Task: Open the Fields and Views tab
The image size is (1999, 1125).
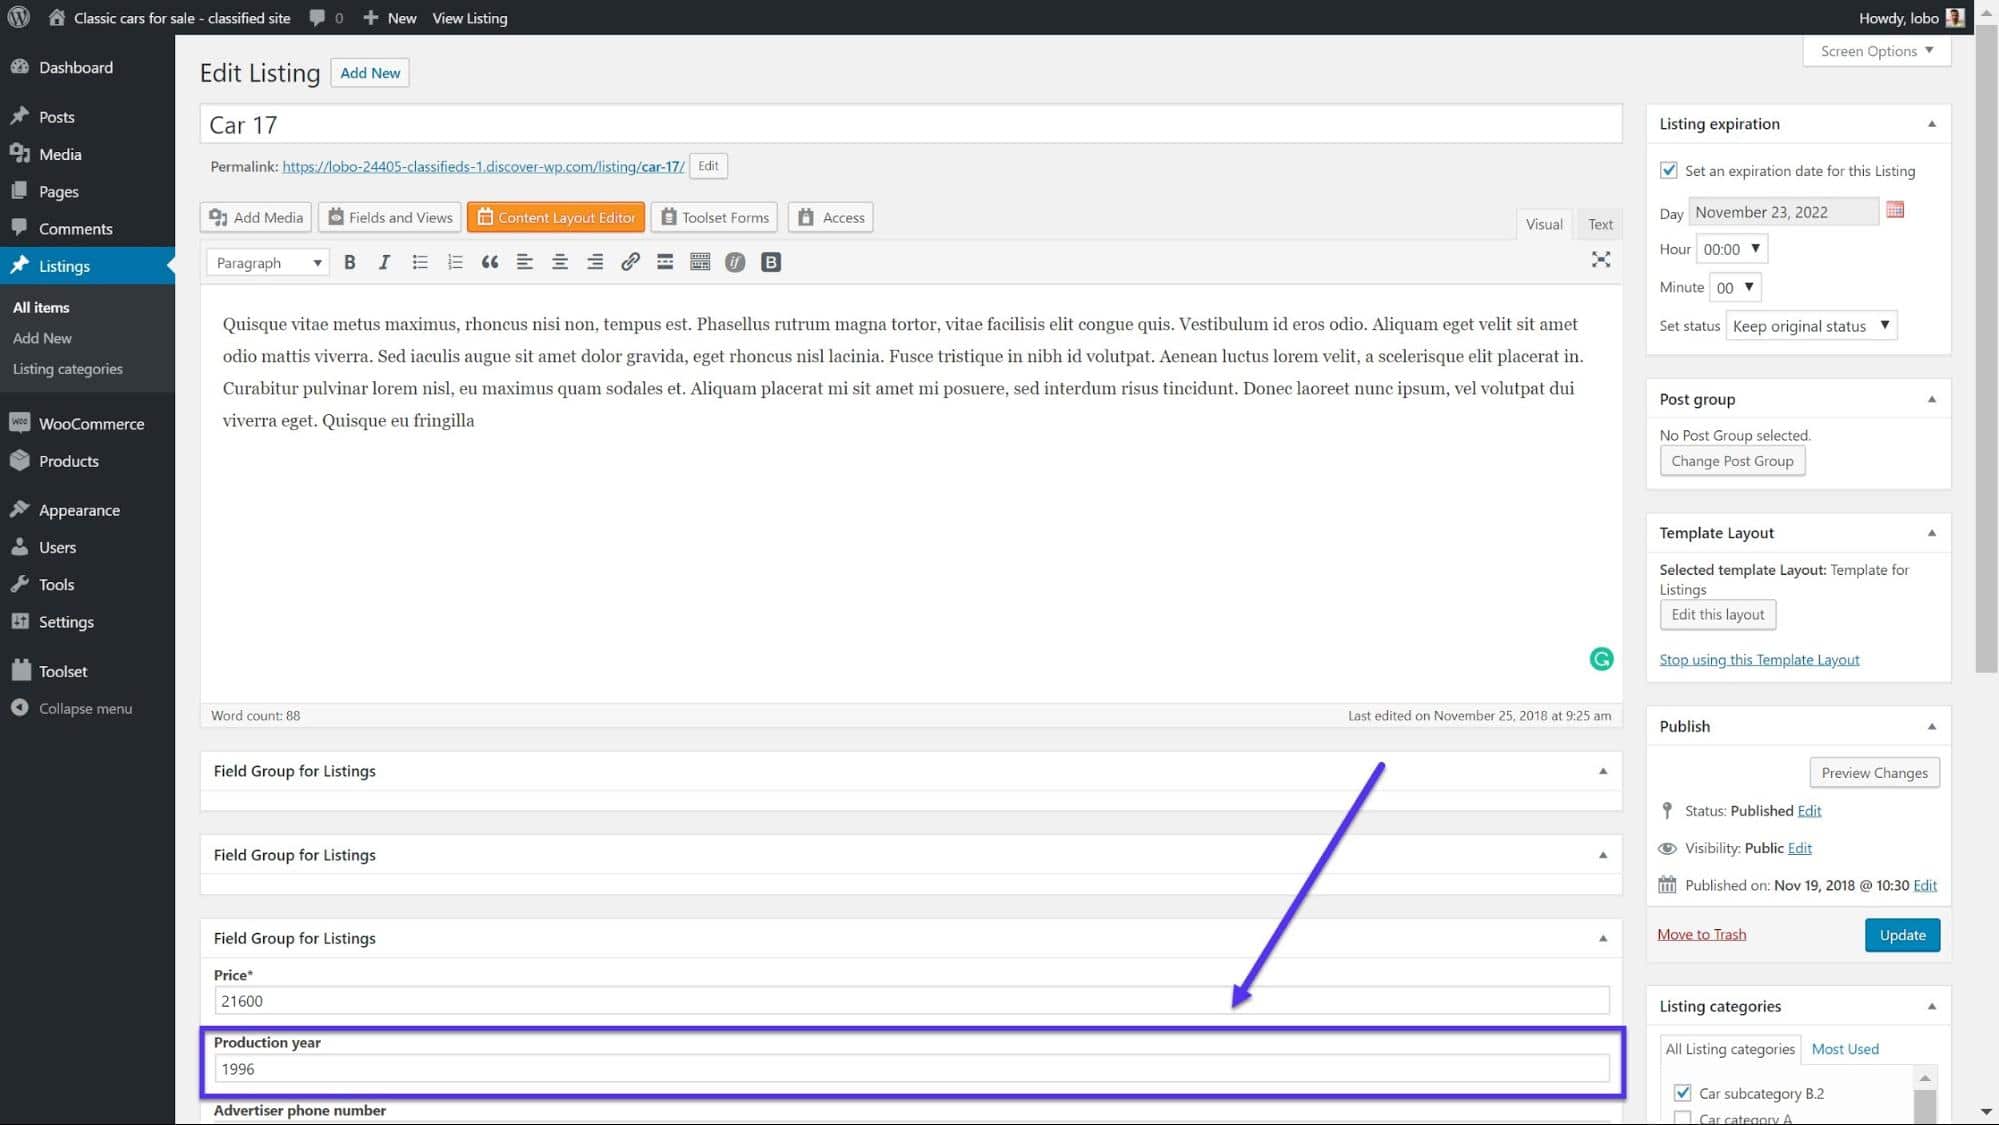Action: (x=390, y=217)
